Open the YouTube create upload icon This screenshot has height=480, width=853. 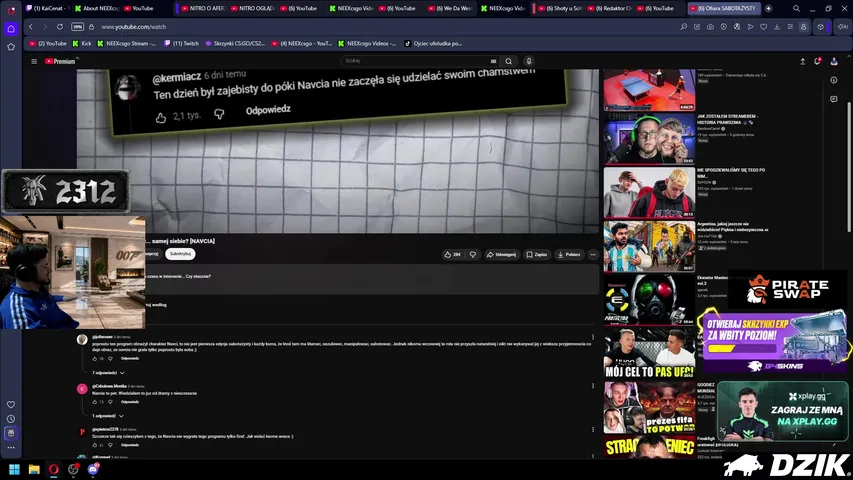point(802,61)
